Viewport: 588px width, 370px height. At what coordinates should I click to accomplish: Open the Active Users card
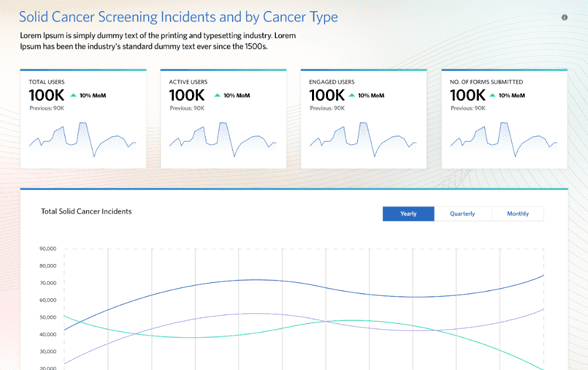pos(224,119)
